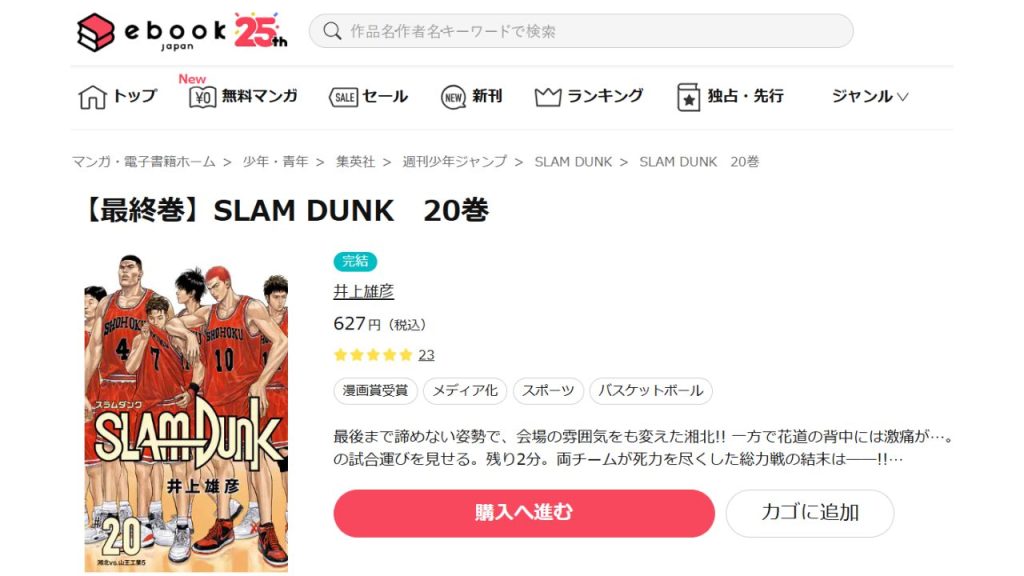The image size is (1024, 576).
Task: Open 週刊少年ジャンプ breadcrumb link
Action: pos(455,162)
